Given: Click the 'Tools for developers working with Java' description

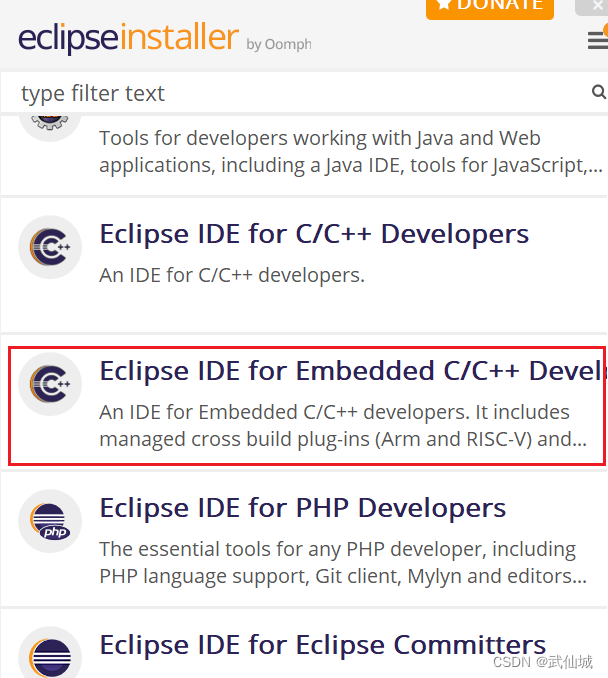Looking at the screenshot, I should pyautogui.click(x=351, y=152).
